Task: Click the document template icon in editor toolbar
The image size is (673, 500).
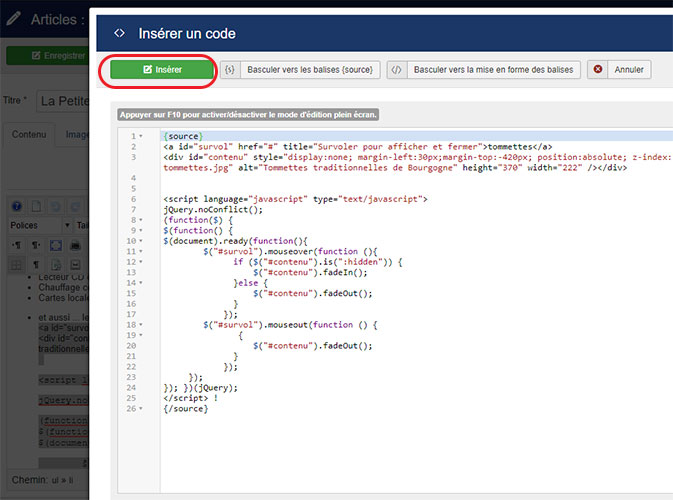Action: tap(56, 265)
